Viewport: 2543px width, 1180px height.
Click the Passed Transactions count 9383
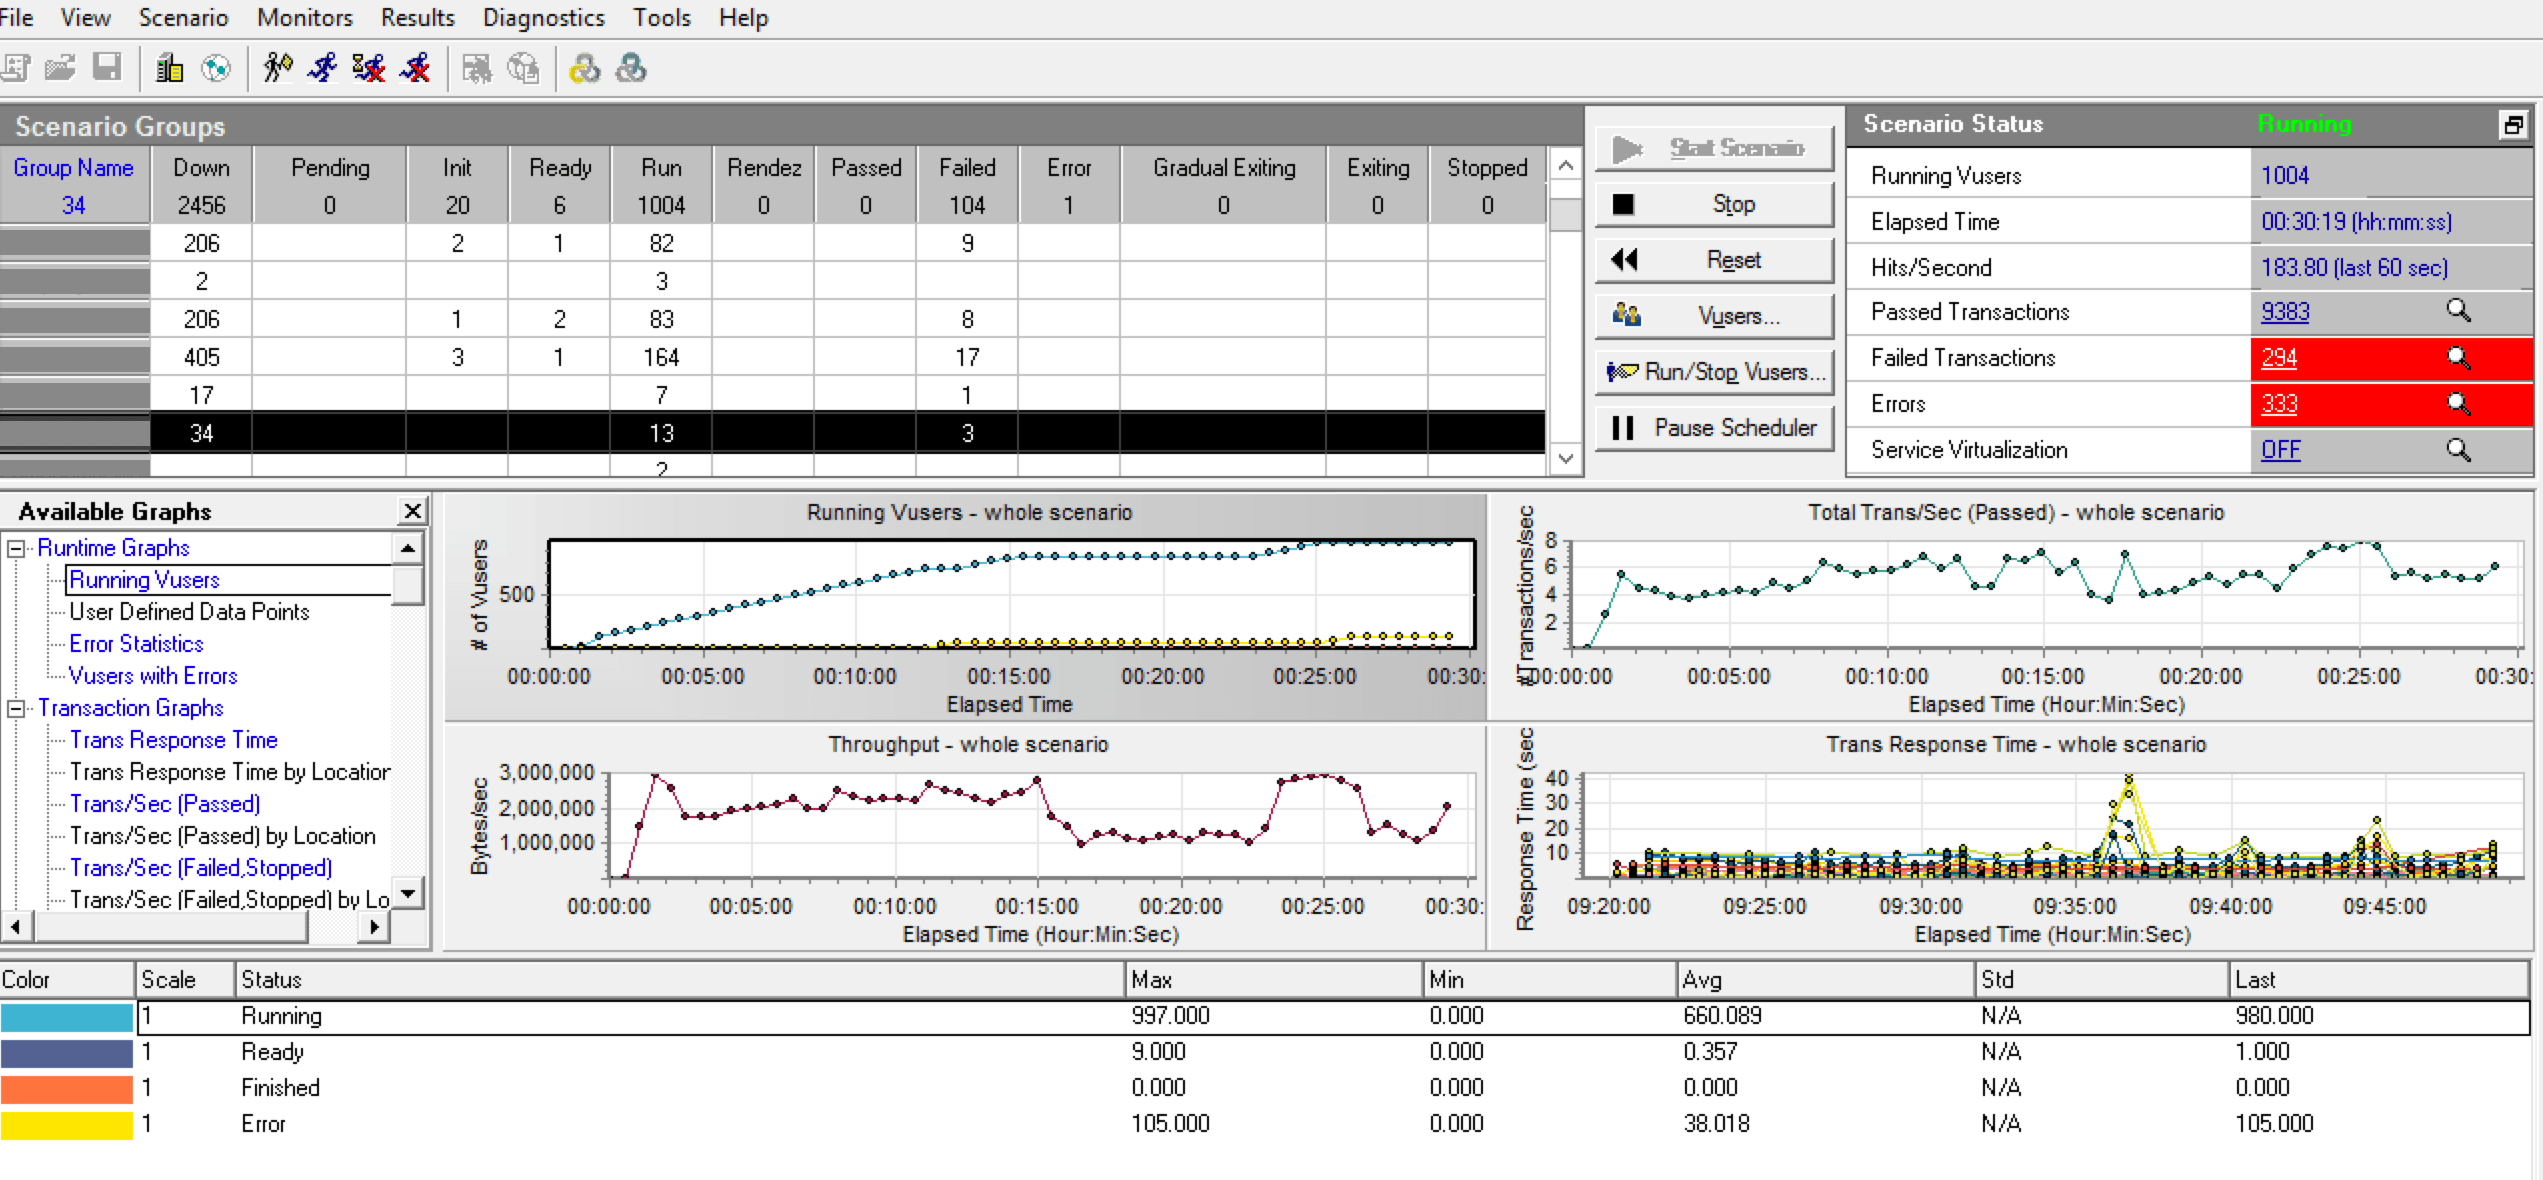point(2284,311)
